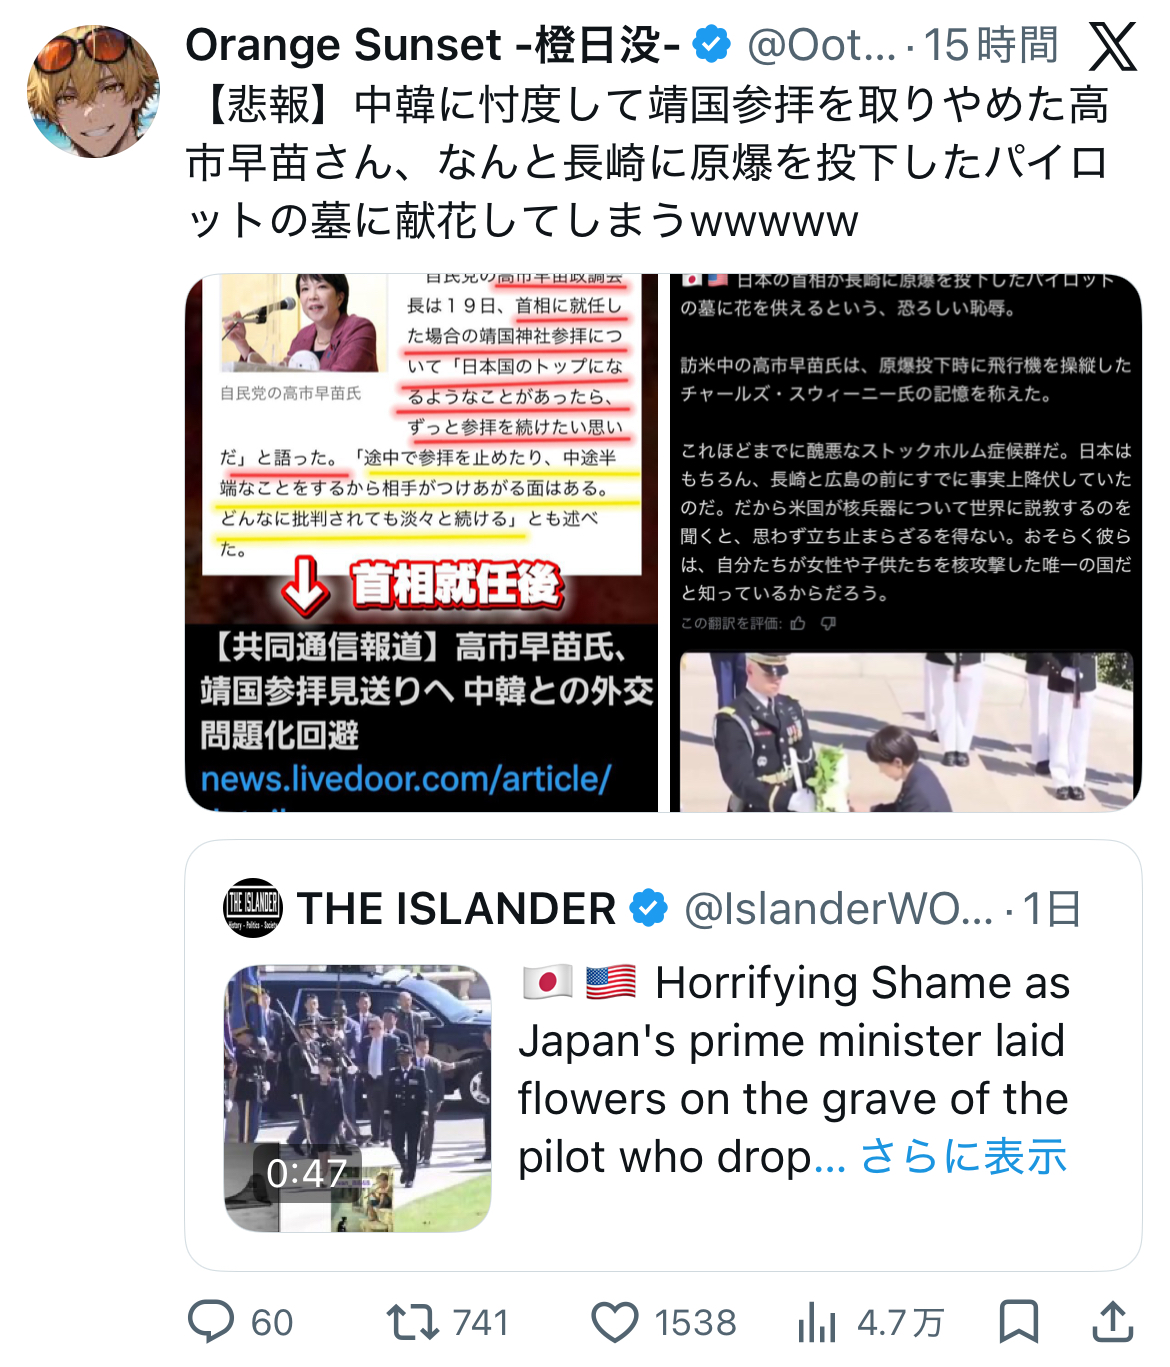The height and width of the screenshot is (1367, 1170).
Task: Open left image with Yasukuni article
Action: click(421, 542)
